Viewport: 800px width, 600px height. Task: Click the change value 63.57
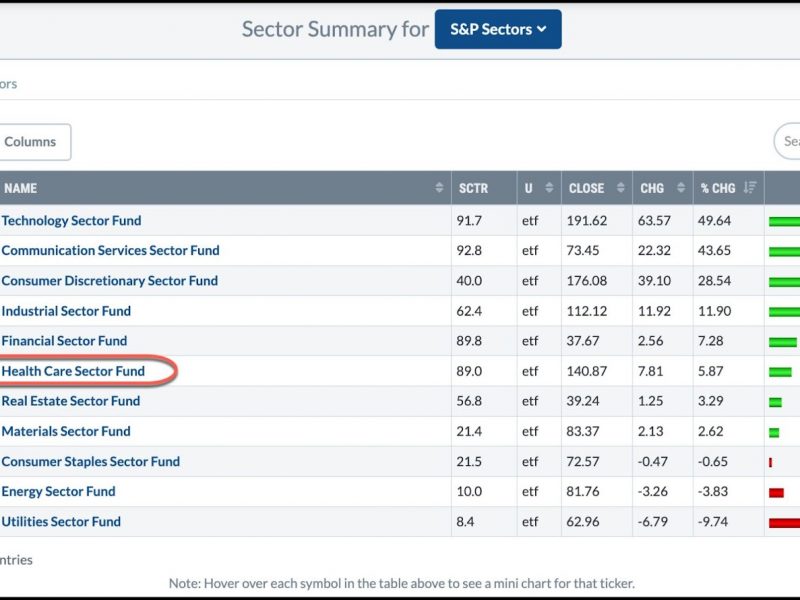click(654, 220)
